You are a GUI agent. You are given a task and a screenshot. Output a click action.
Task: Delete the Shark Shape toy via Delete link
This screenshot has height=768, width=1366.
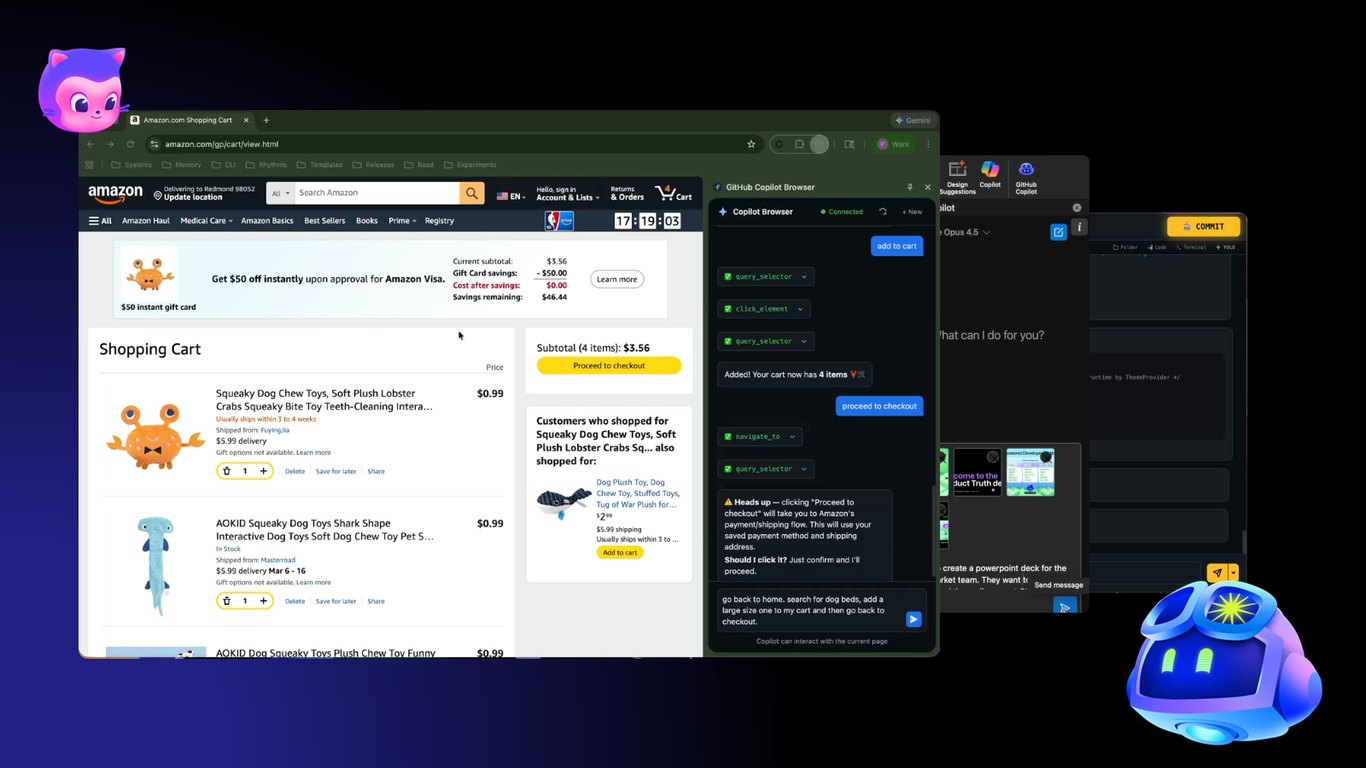click(x=295, y=601)
